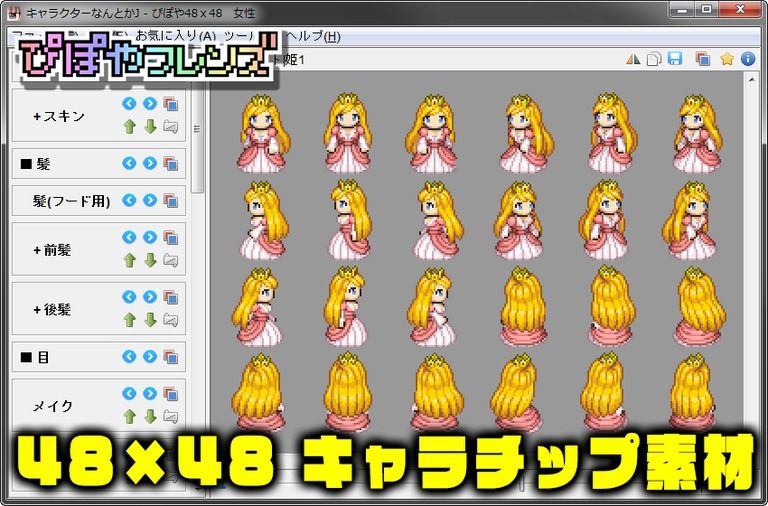Select next option for メイク

[150, 393]
